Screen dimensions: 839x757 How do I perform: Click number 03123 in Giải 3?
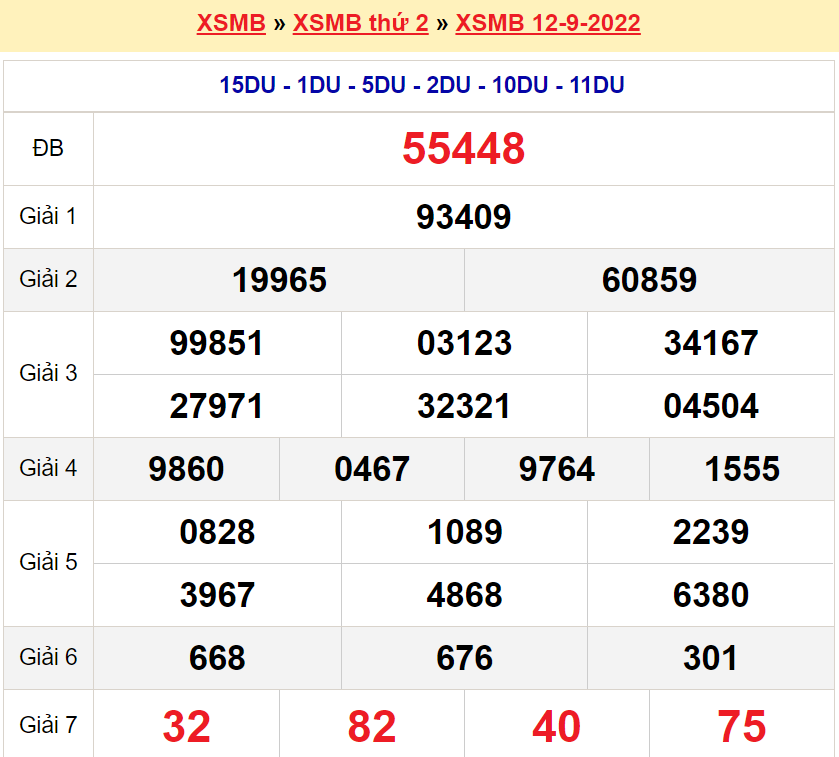[x=463, y=343]
